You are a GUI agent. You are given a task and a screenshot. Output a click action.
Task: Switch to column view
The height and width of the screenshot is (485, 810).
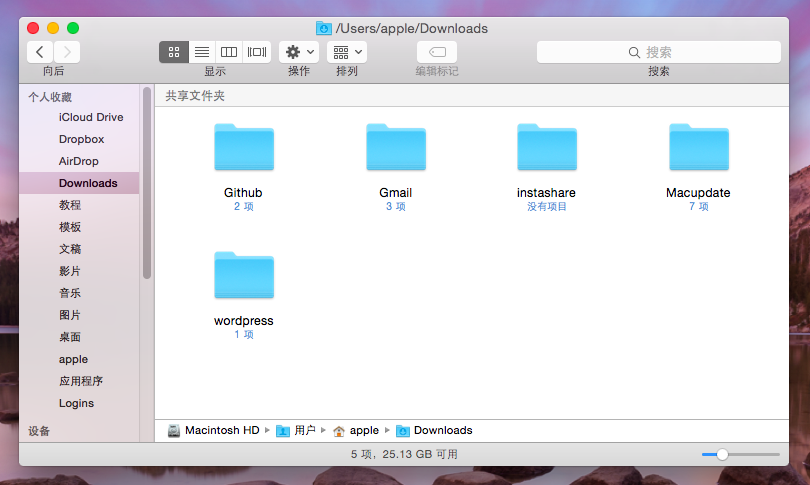click(x=229, y=52)
